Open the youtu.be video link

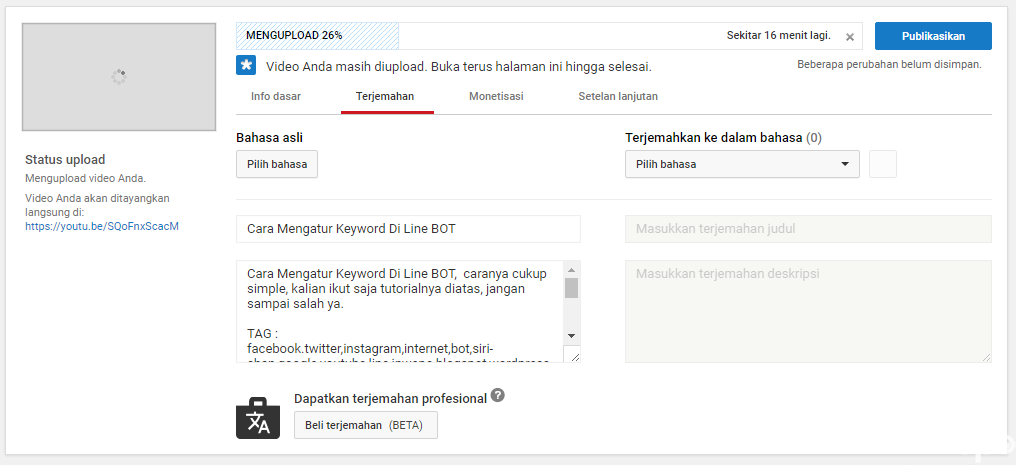pyautogui.click(x=102, y=227)
